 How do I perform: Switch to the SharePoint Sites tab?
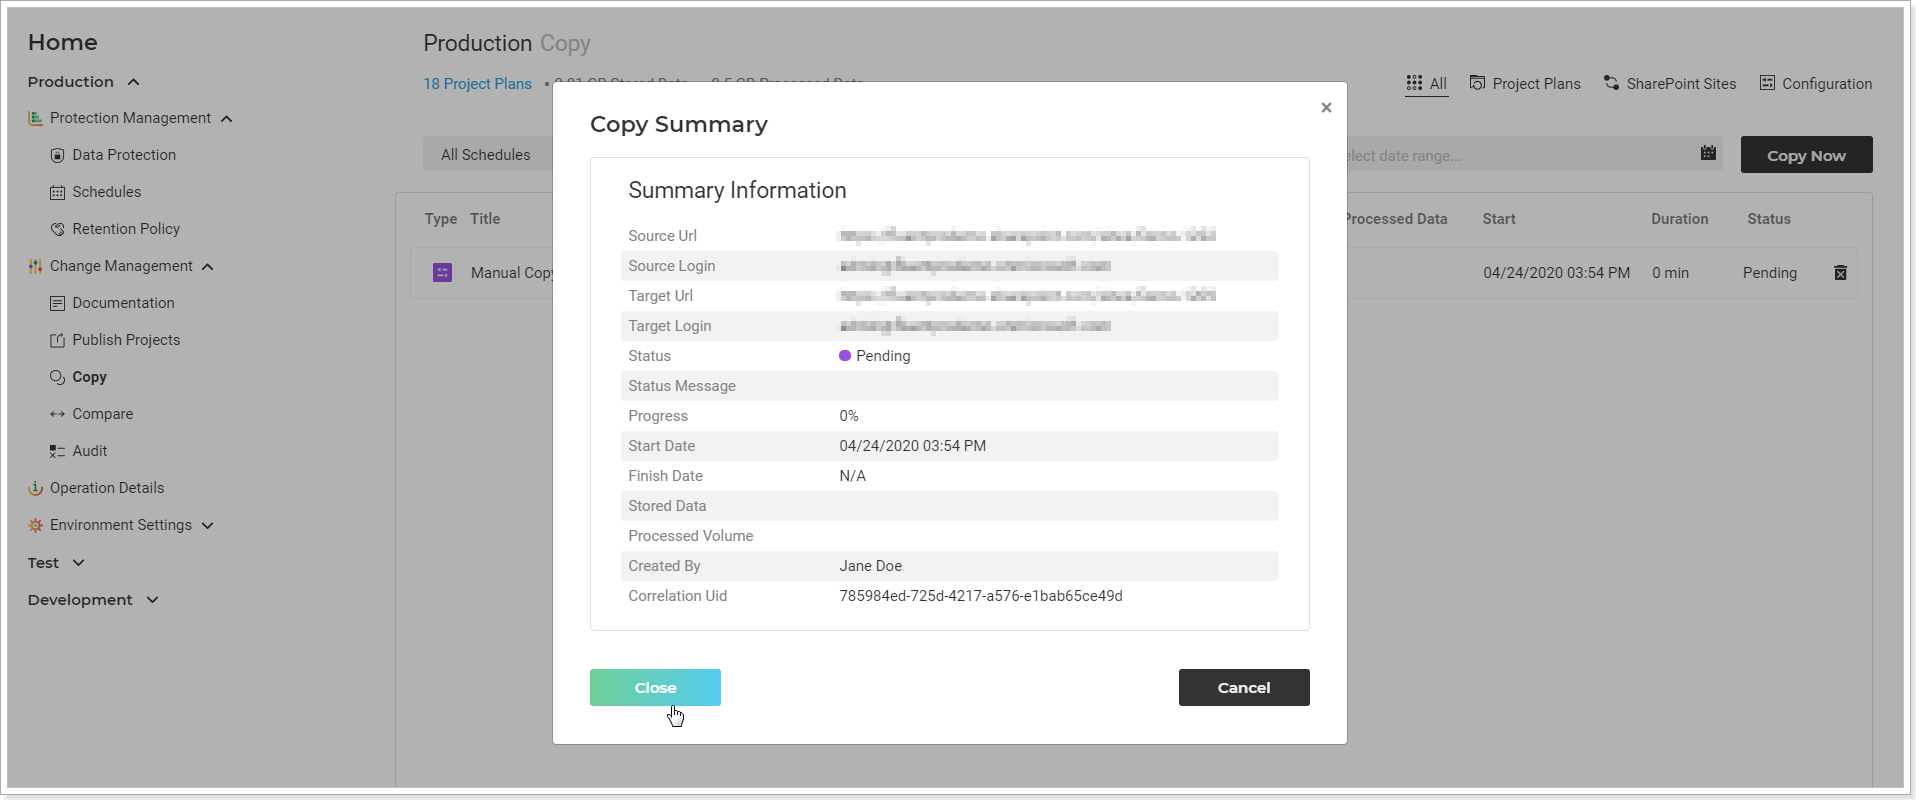click(x=1670, y=84)
